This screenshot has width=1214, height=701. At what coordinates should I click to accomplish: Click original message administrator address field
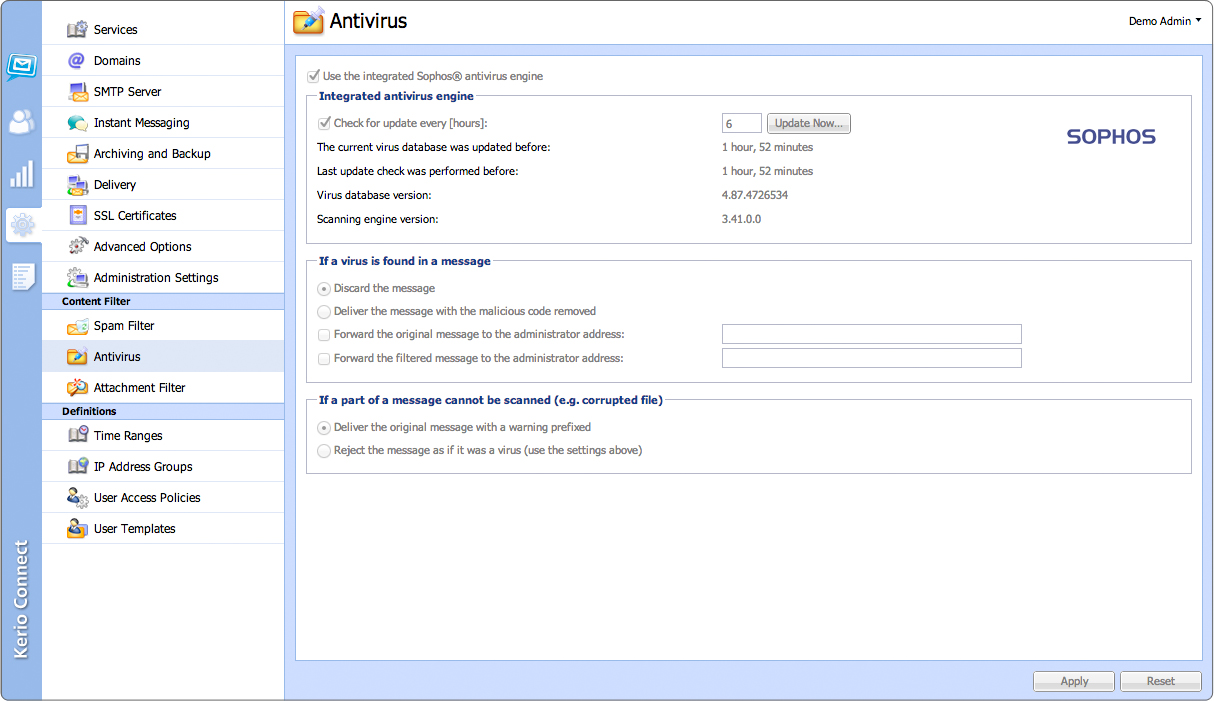872,334
